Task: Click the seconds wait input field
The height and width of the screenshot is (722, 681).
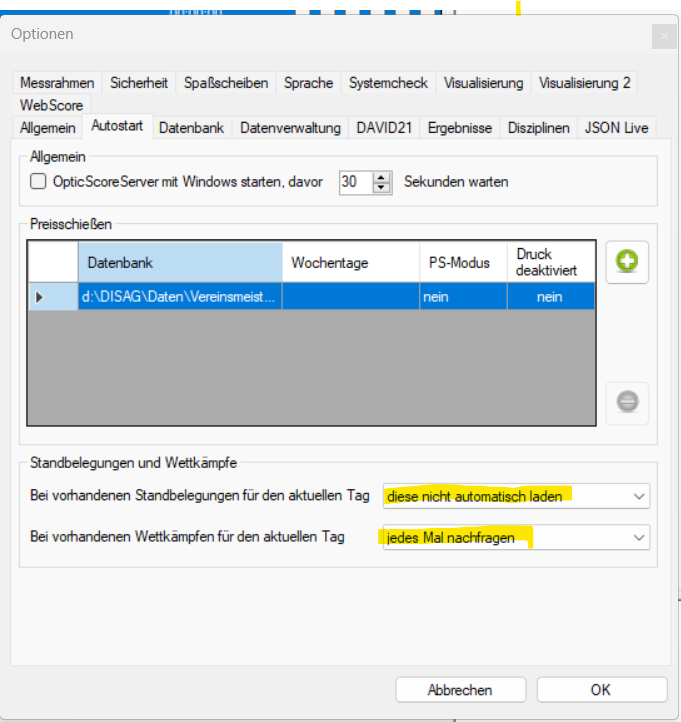Action: (354, 182)
